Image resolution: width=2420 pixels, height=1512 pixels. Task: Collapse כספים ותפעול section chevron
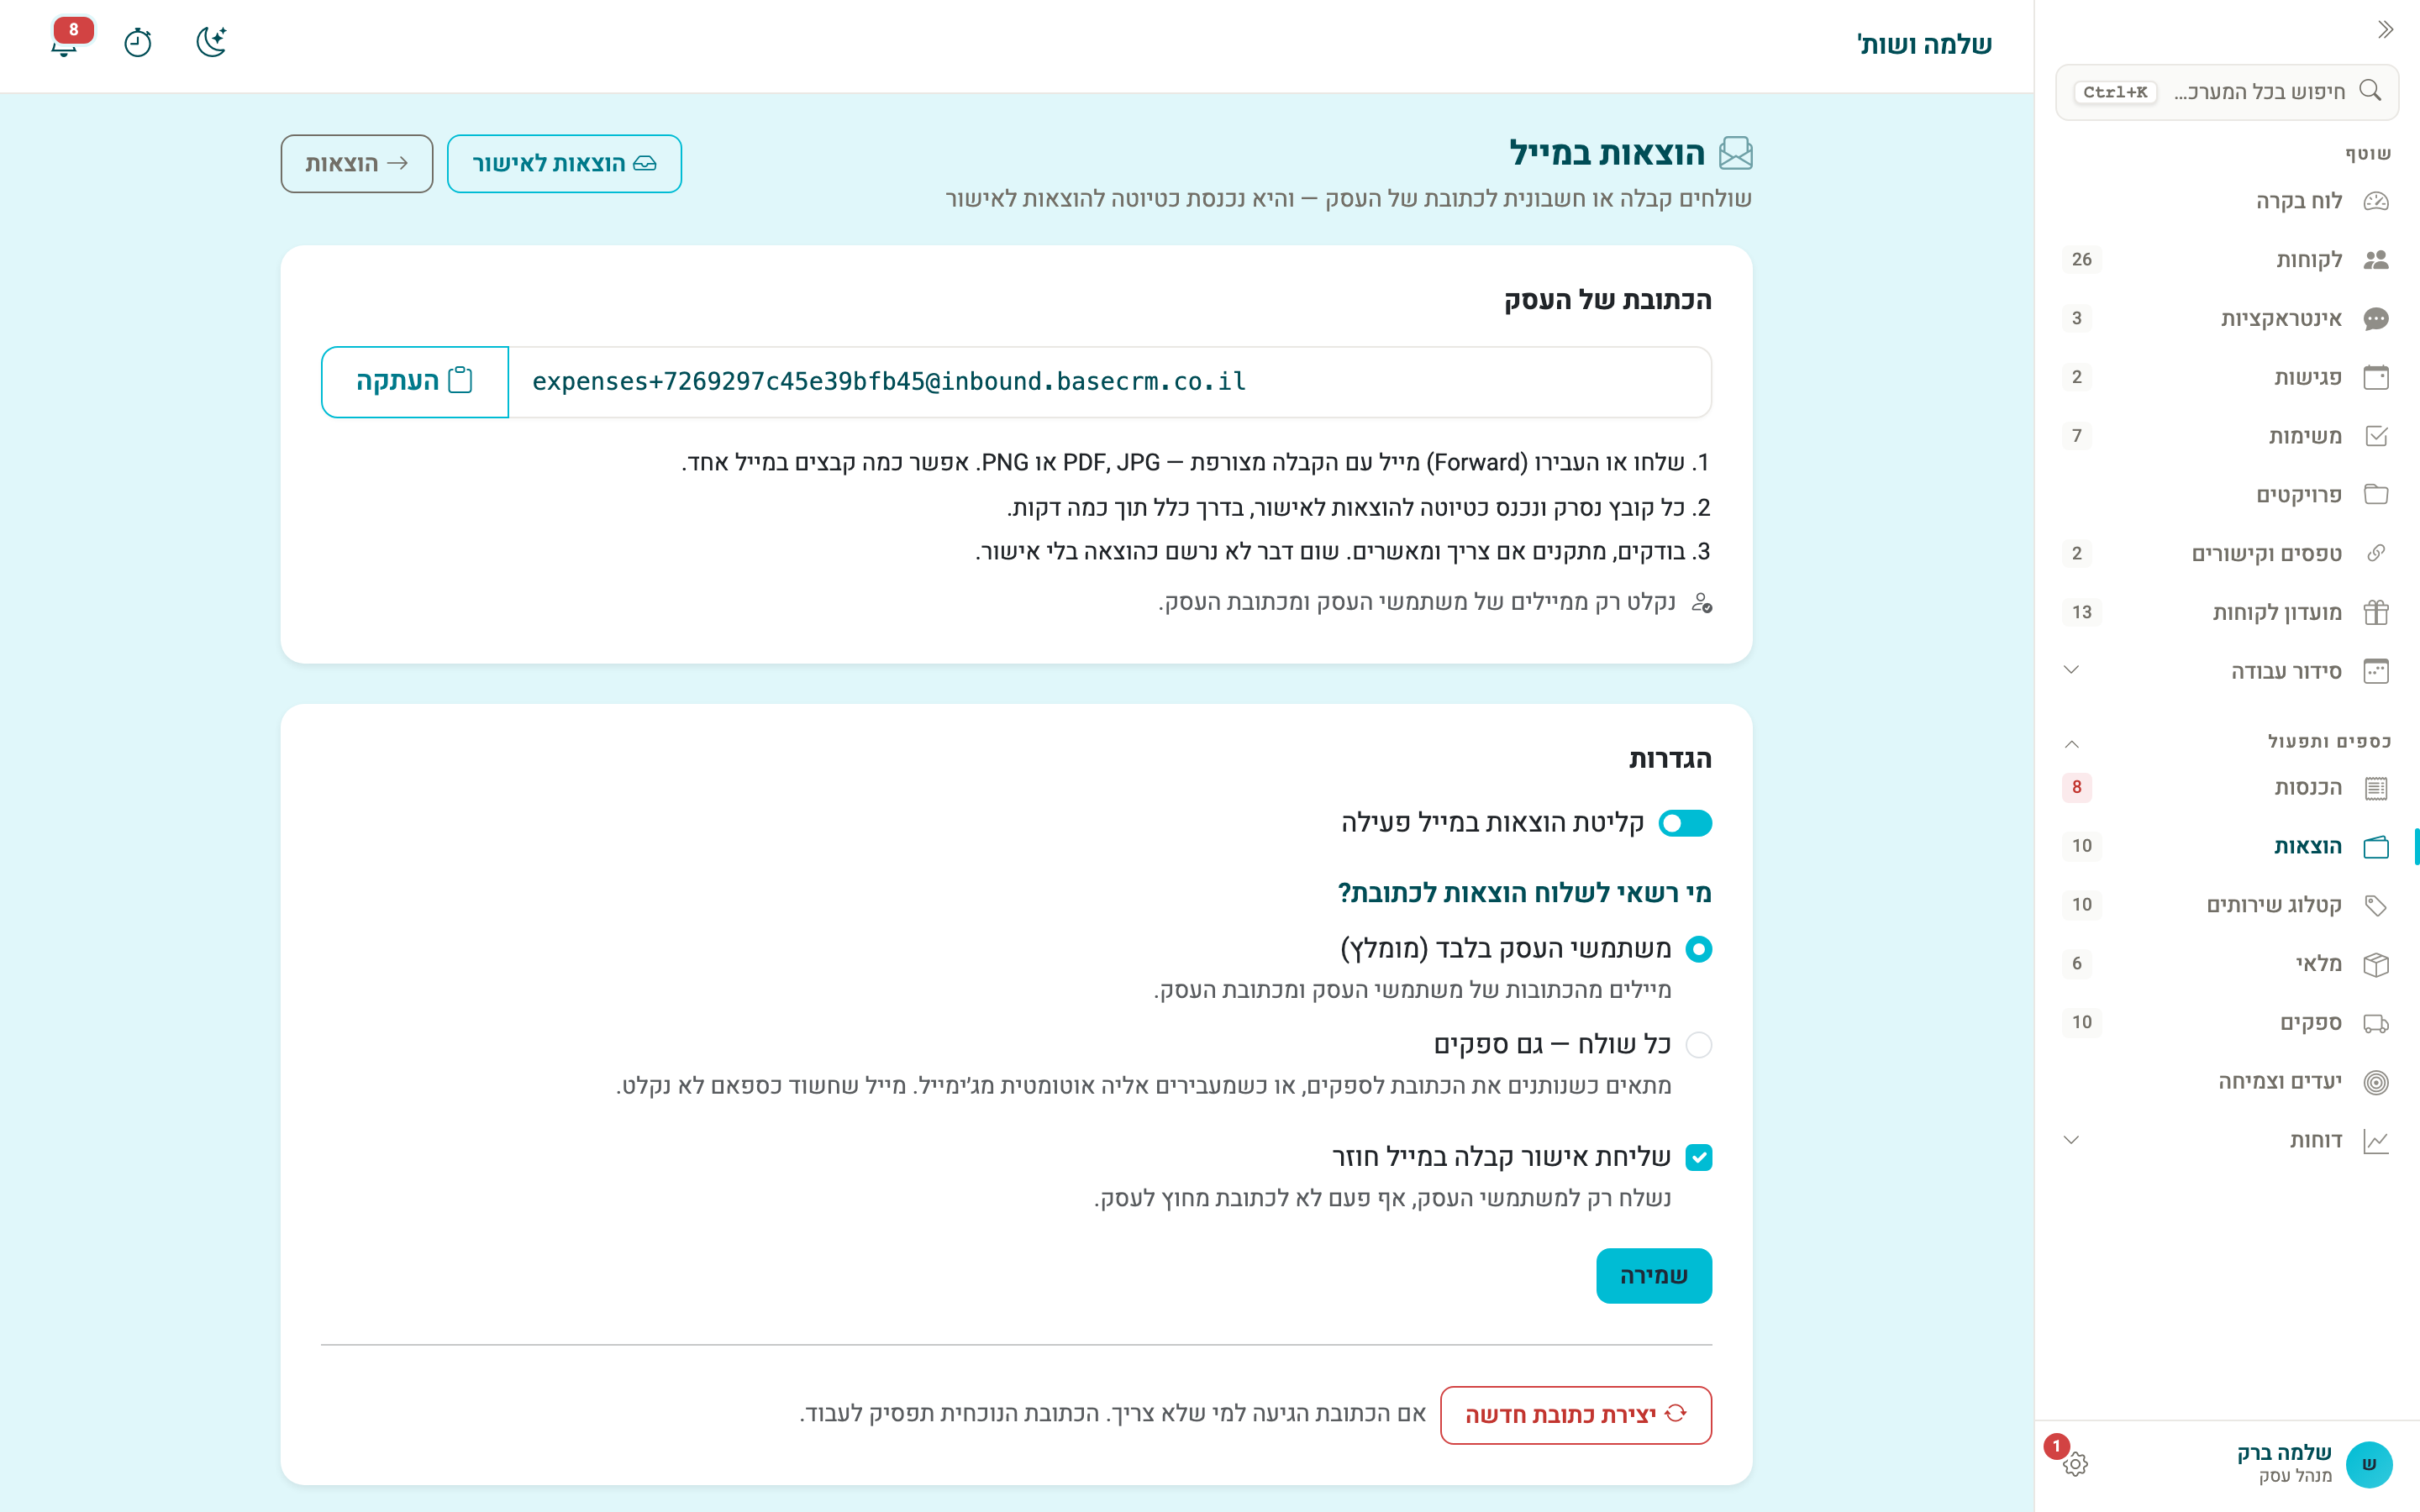tap(2071, 743)
